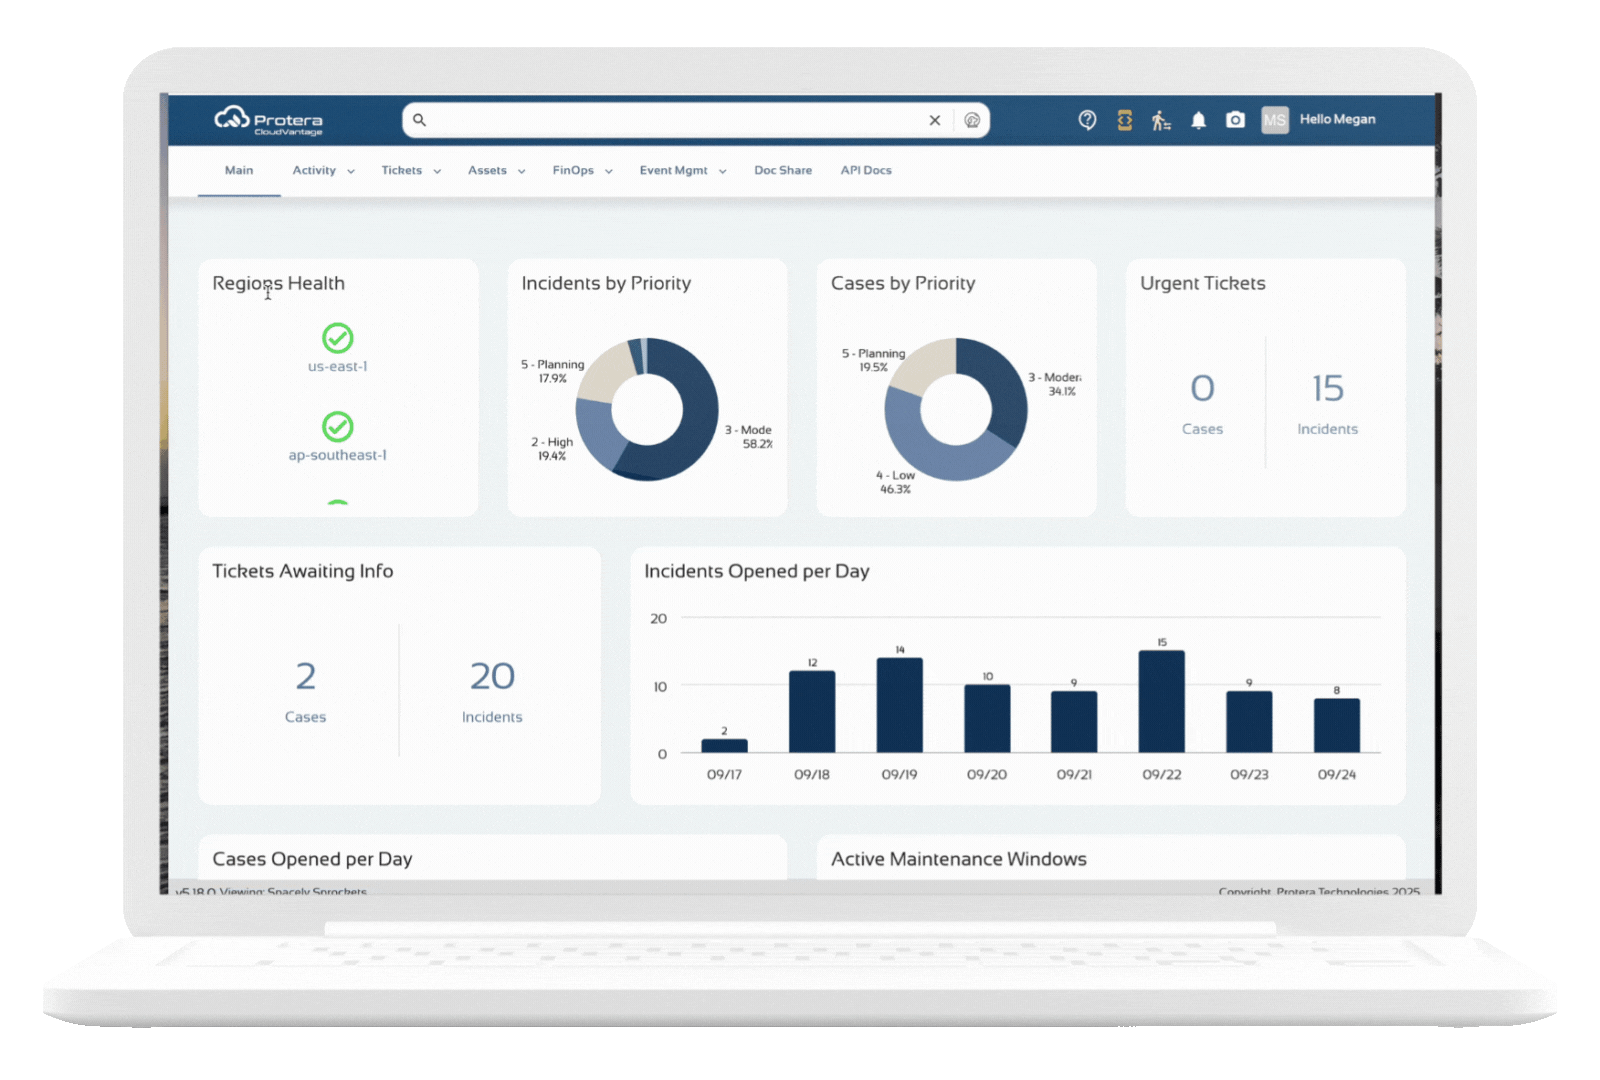Click the us-east-1 green health checkmark
This screenshot has height=1080, width=1600.
(x=338, y=338)
